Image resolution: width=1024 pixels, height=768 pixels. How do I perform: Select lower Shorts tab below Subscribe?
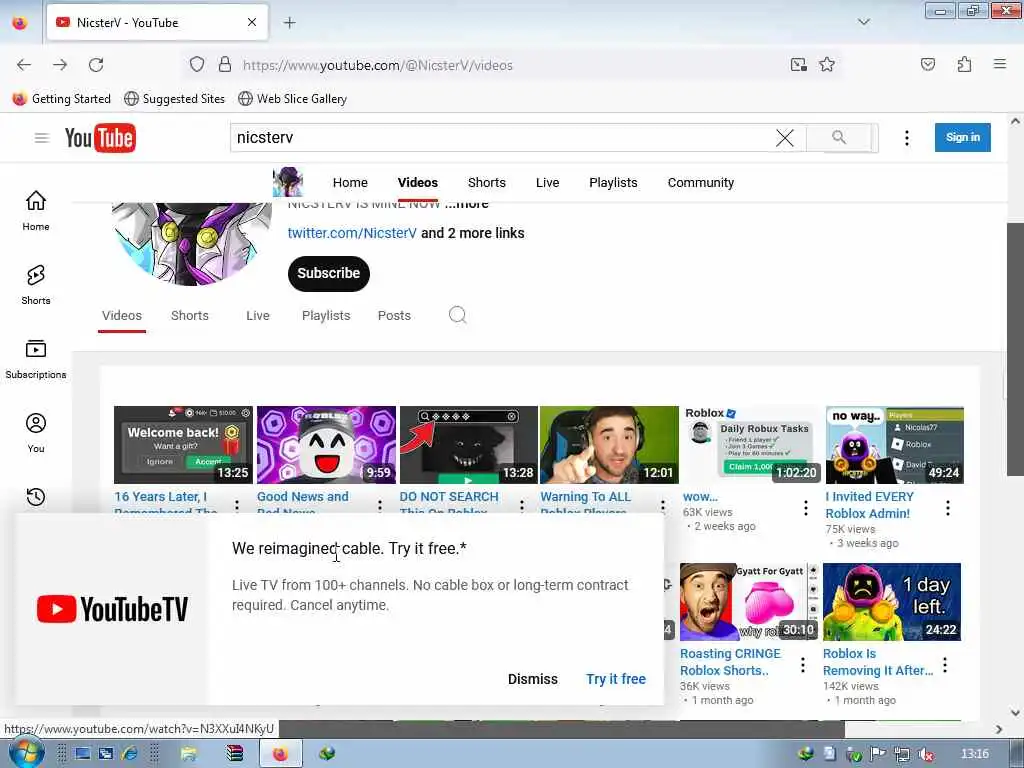tap(190, 315)
